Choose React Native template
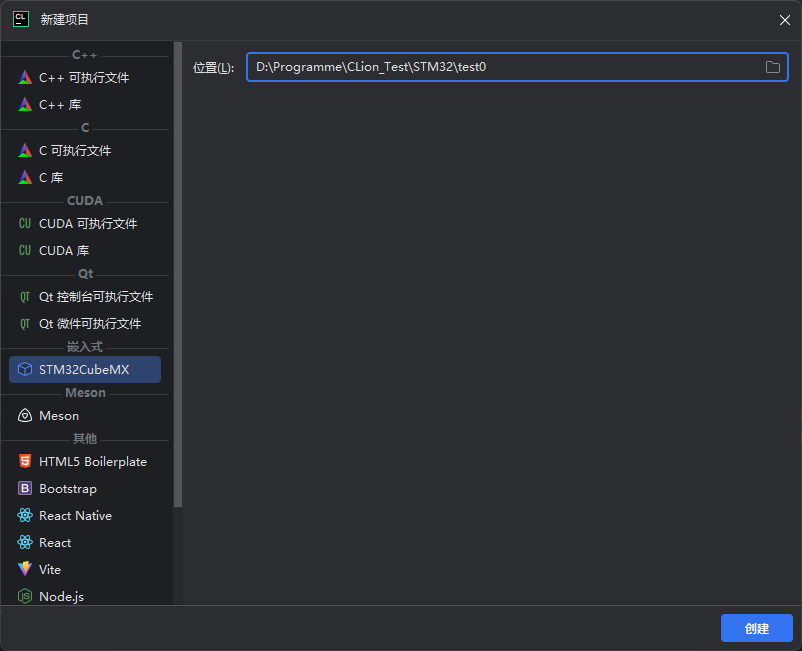802x651 pixels. tap(85, 515)
